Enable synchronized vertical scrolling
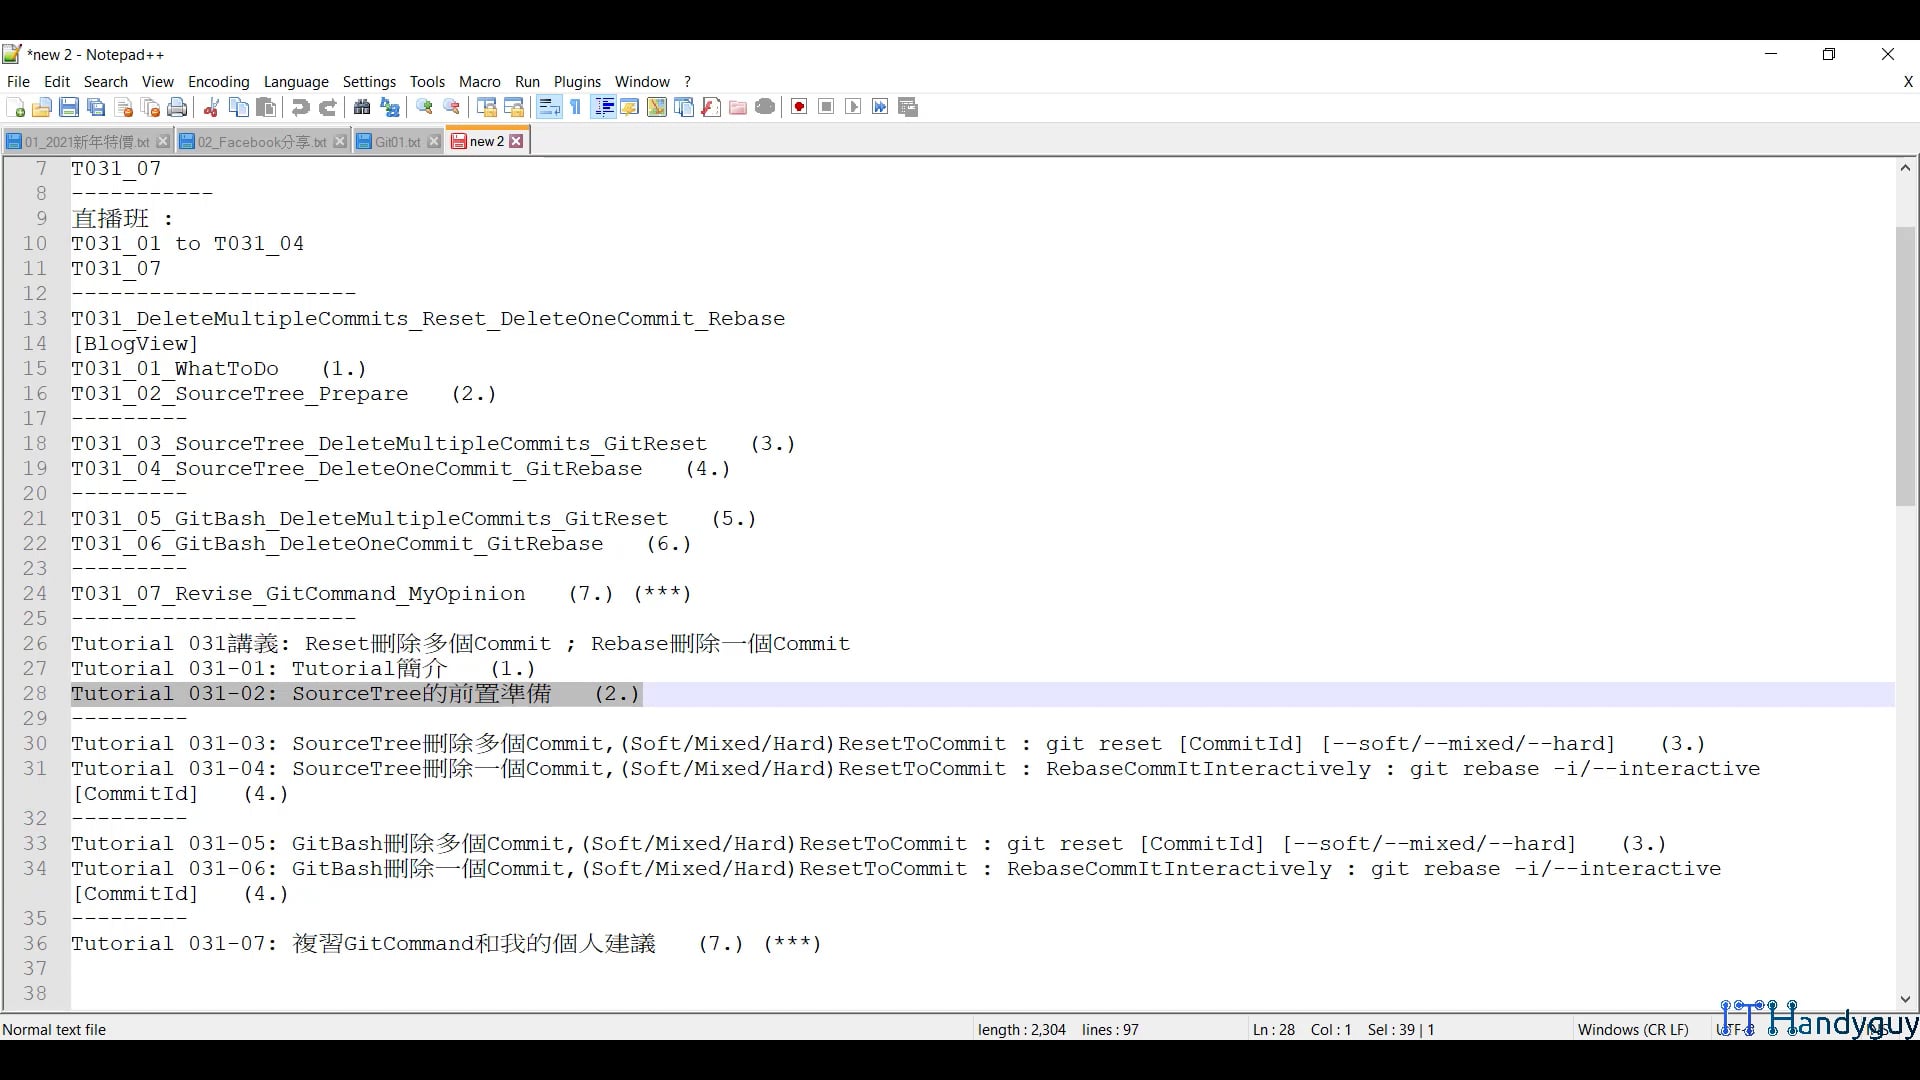Screen dimensions: 1920x1080 [x=487, y=107]
